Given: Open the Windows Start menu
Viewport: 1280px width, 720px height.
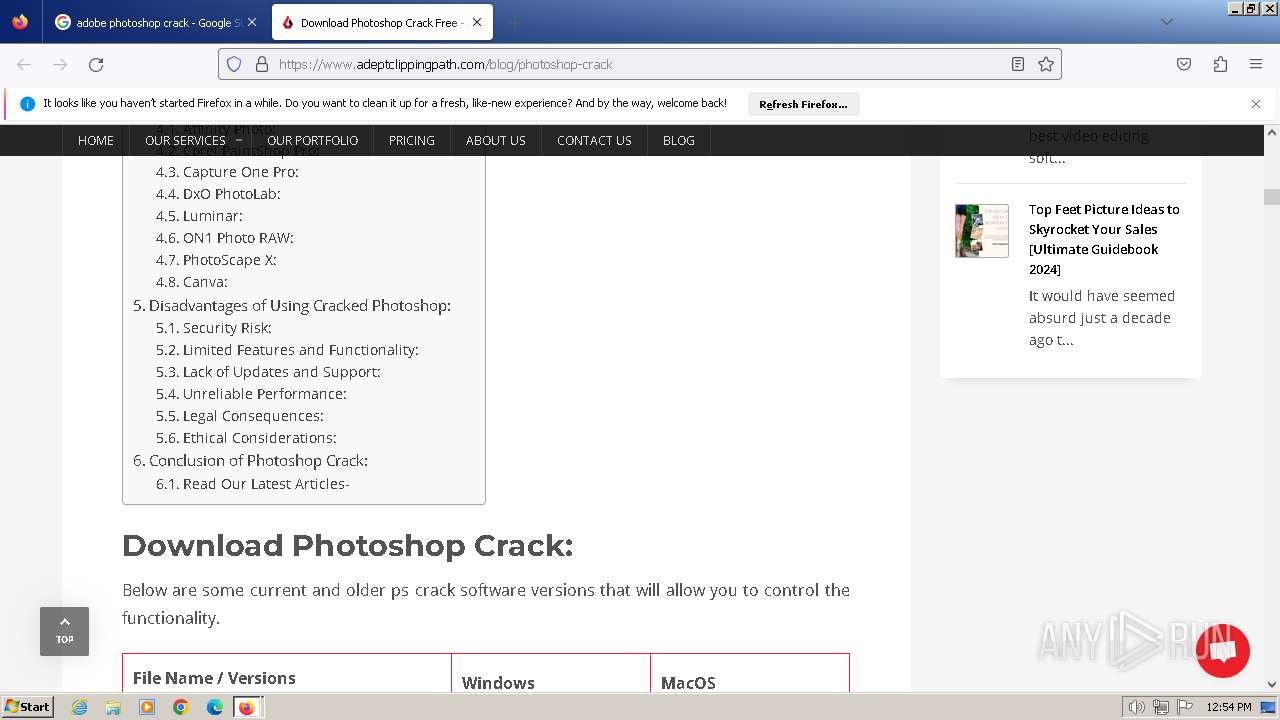Looking at the screenshot, I should (27, 706).
